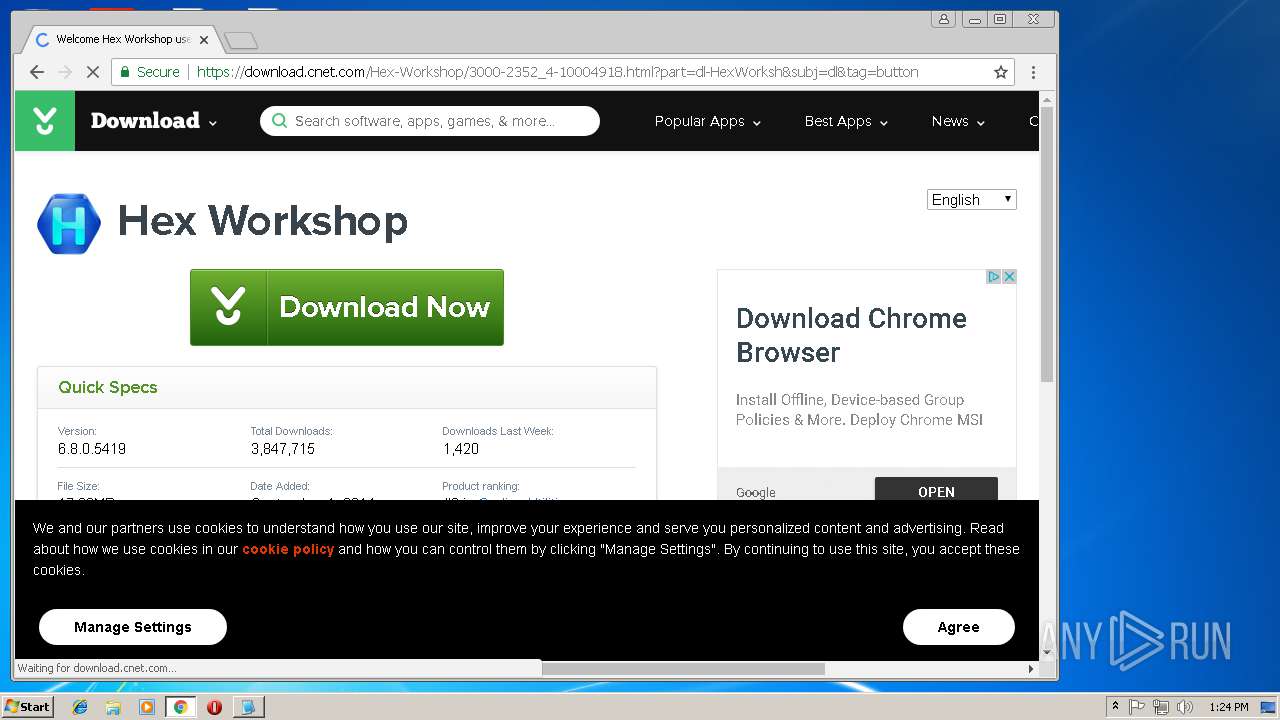Expand the Best Apps menu

pyautogui.click(x=845, y=121)
